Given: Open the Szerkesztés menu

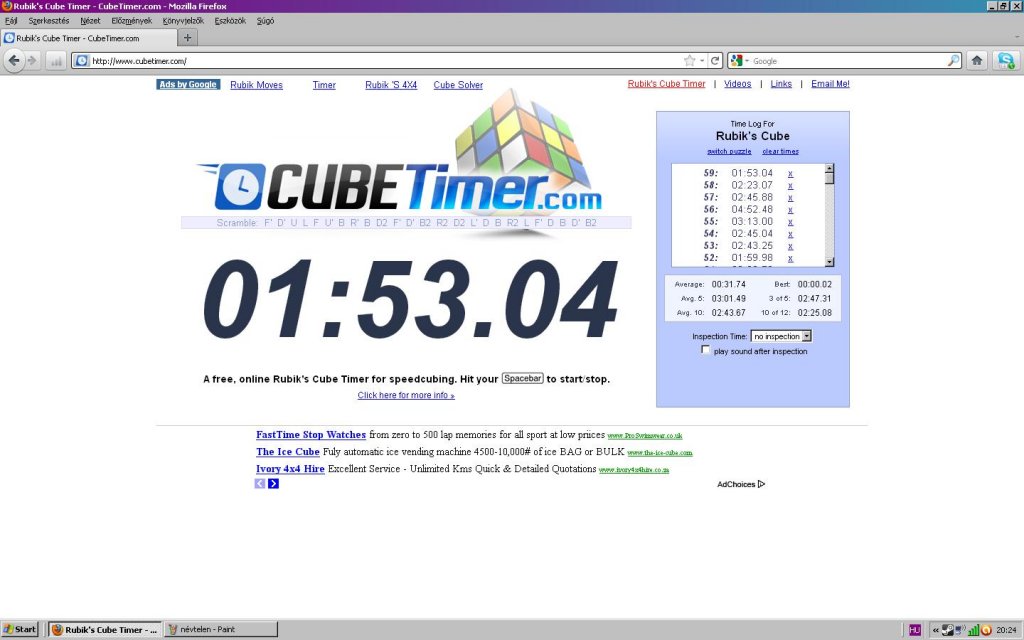Looking at the screenshot, I should [49, 21].
